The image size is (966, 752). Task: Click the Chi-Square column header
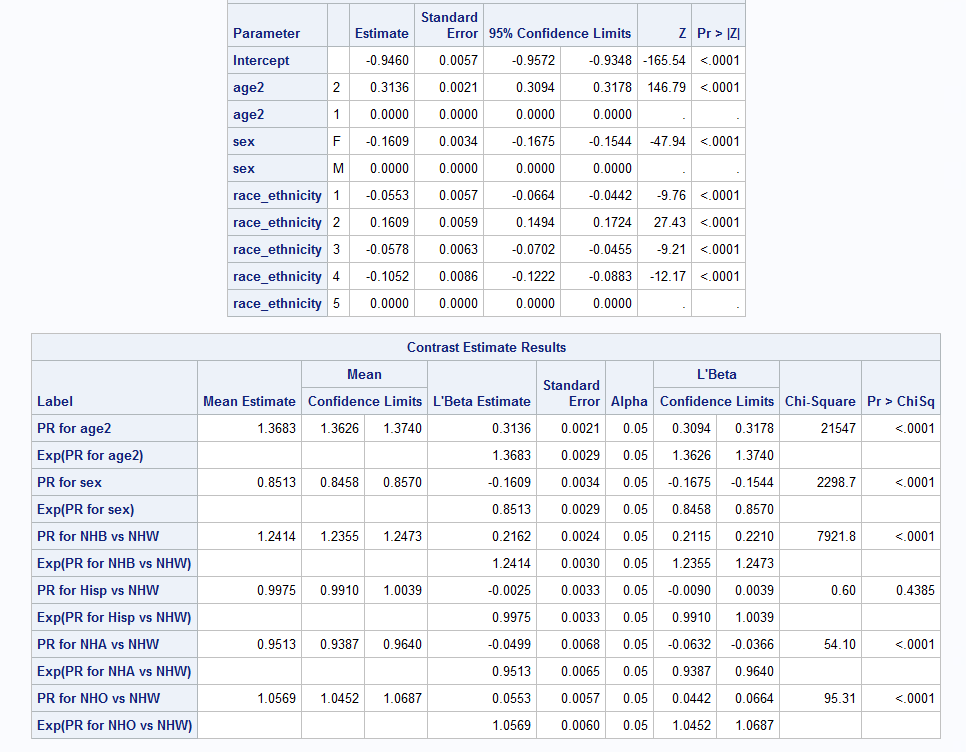pyautogui.click(x=820, y=401)
